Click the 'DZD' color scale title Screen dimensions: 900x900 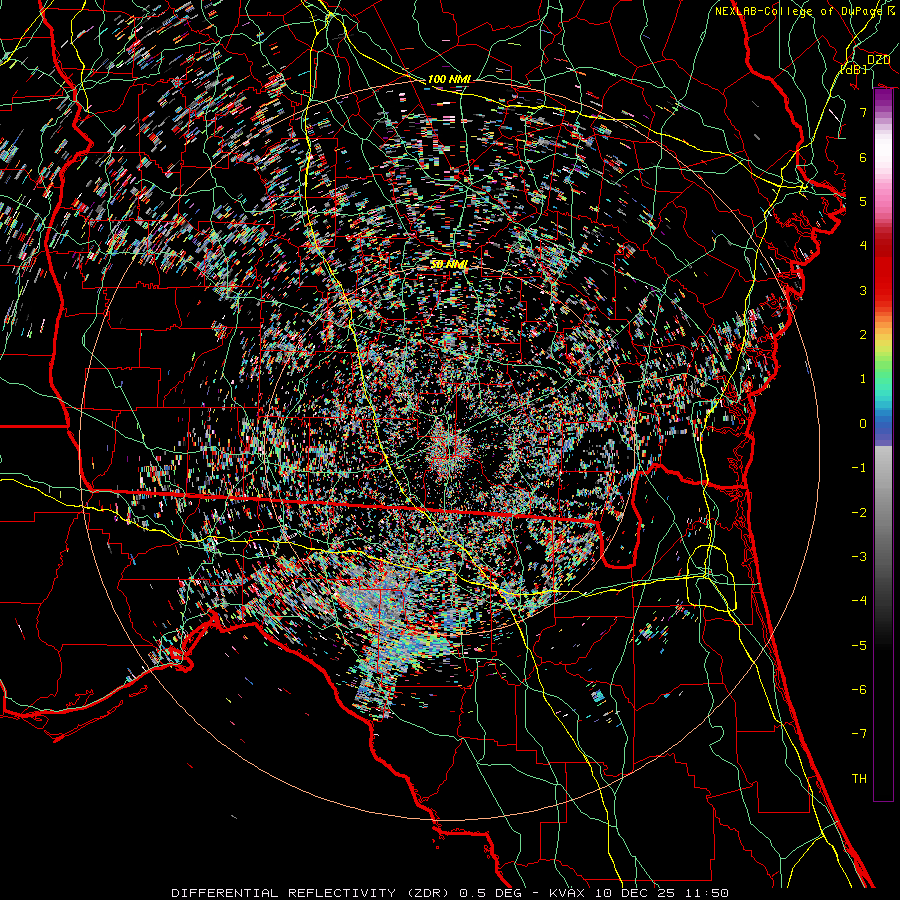(878, 60)
